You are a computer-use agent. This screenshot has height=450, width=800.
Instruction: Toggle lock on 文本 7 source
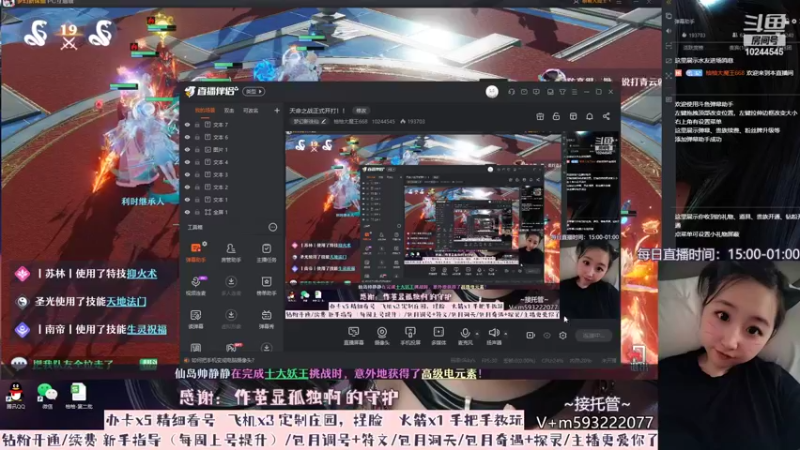pyautogui.click(x=197, y=124)
